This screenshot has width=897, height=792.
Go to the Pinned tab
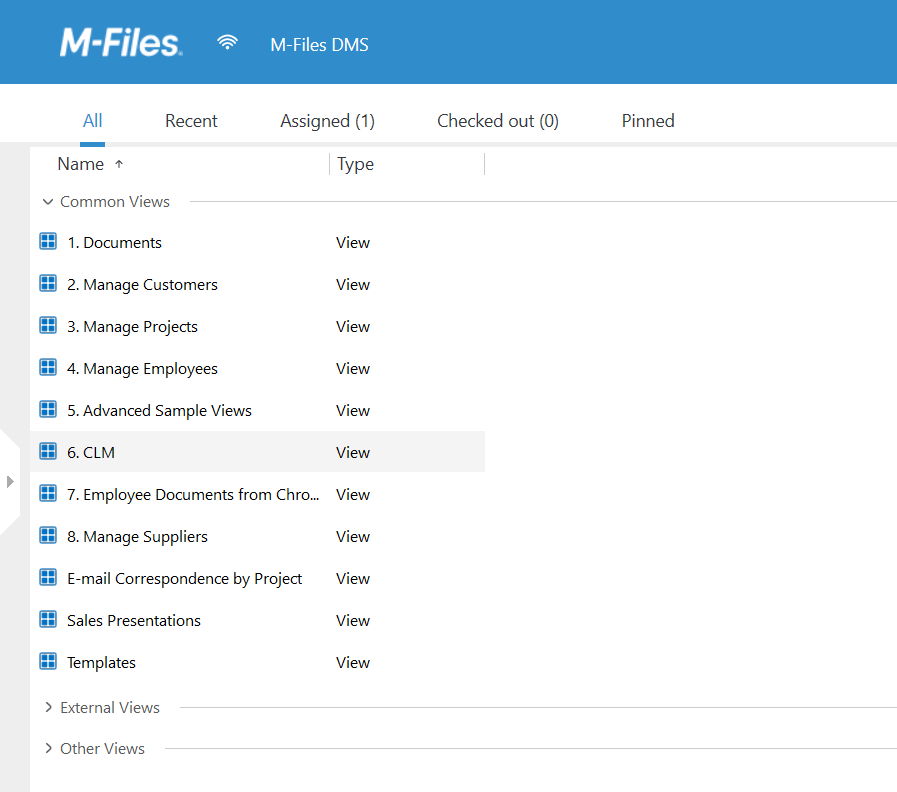tap(648, 121)
